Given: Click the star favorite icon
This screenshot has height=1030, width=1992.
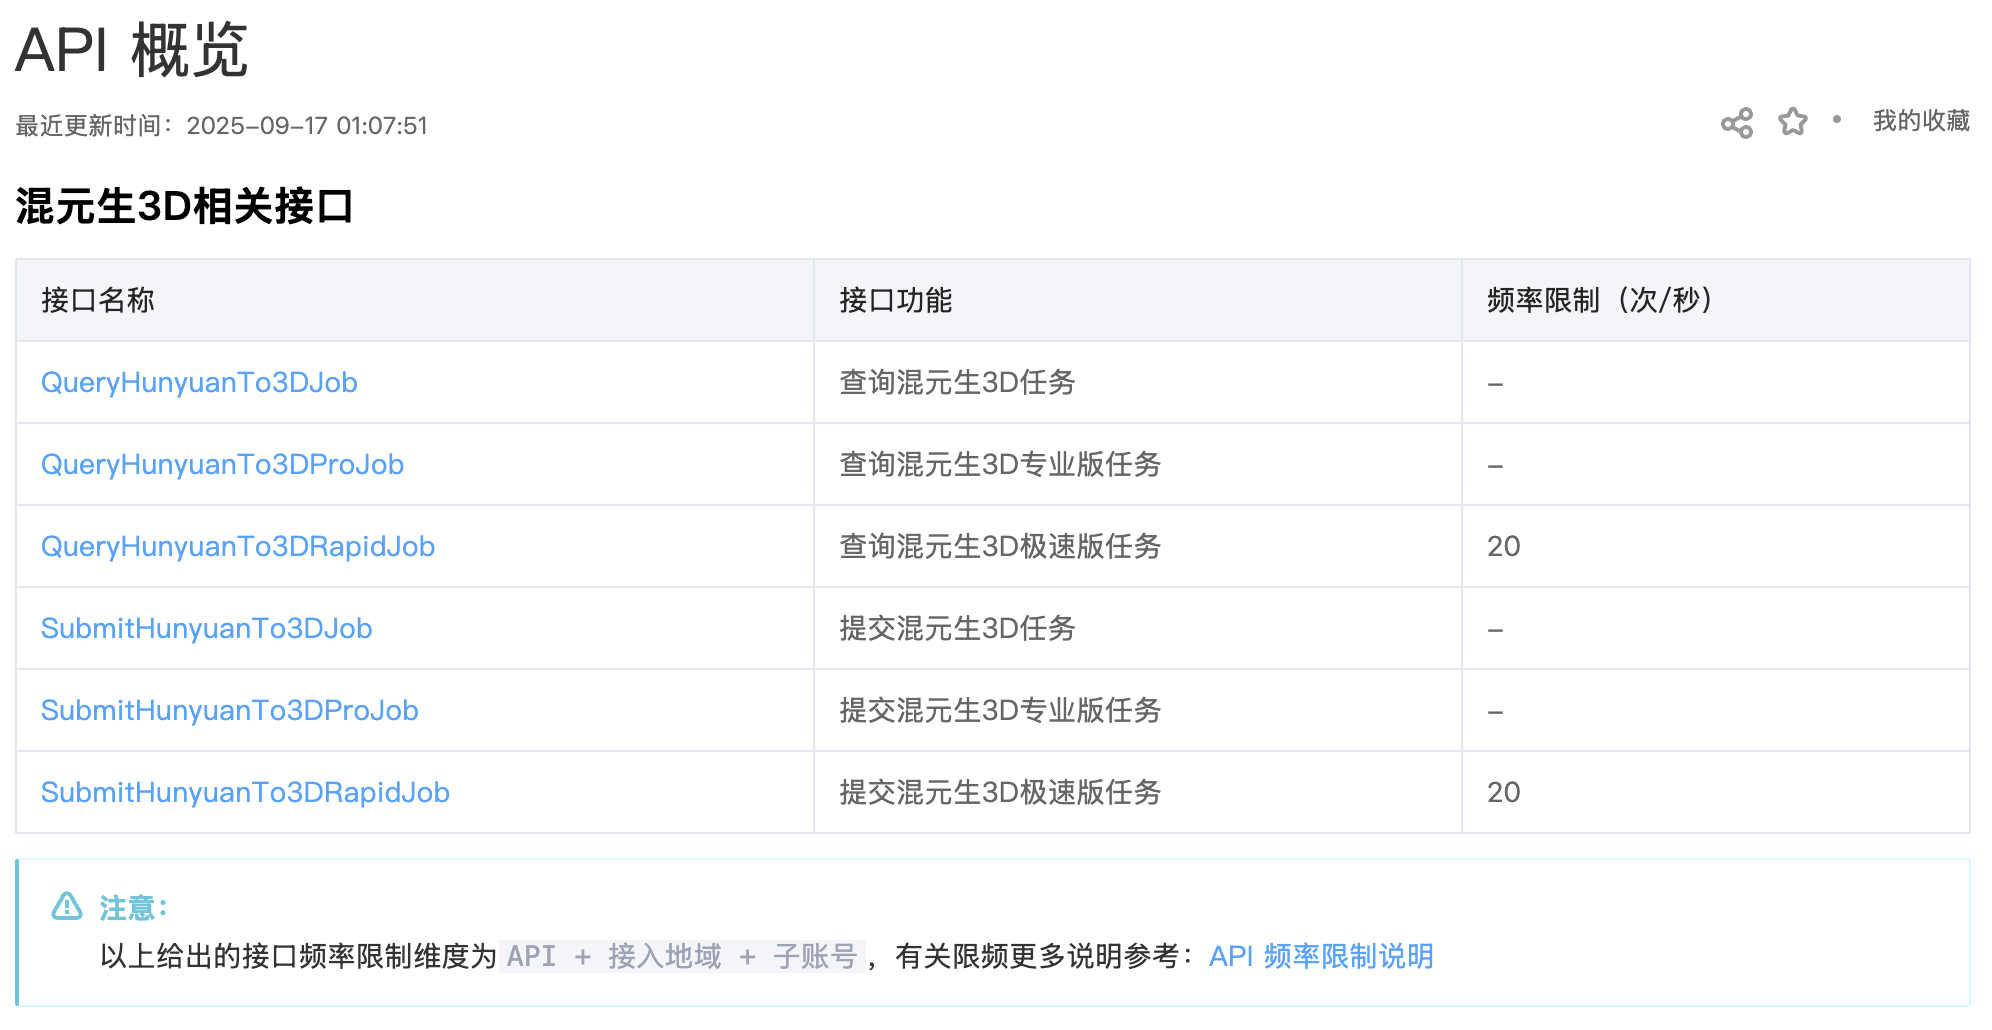Looking at the screenshot, I should tap(1793, 122).
